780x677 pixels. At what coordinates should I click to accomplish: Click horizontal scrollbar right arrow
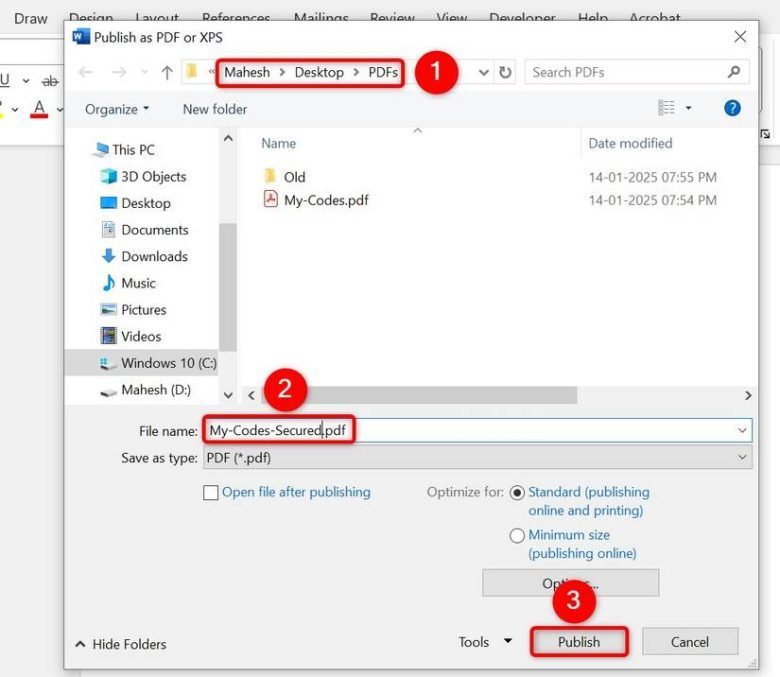pyautogui.click(x=748, y=395)
